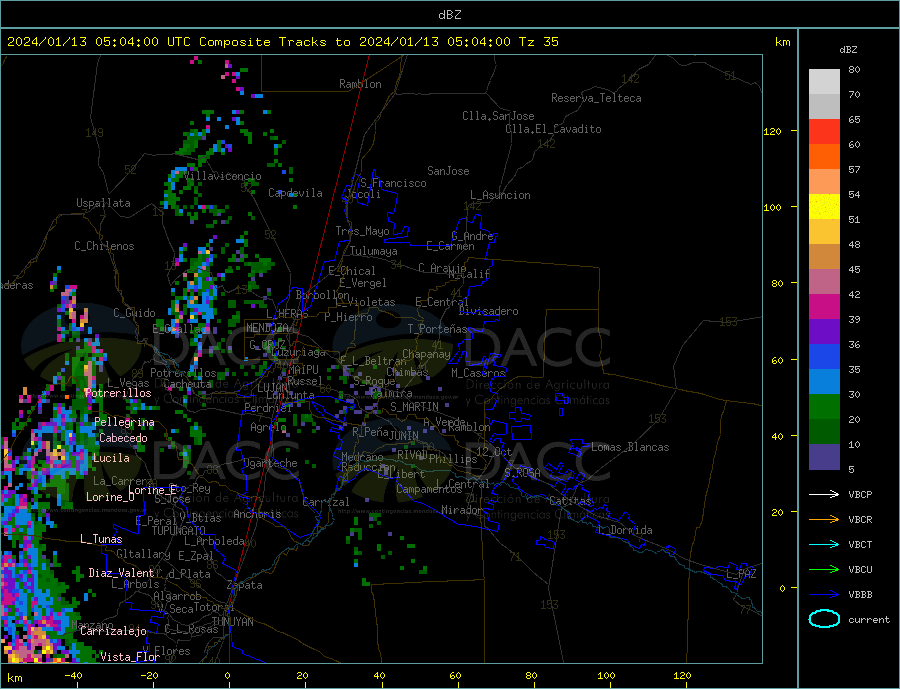This screenshot has height=689, width=900.
Task: Select the indigo swatch between 10 and 5
Action: (x=824, y=457)
